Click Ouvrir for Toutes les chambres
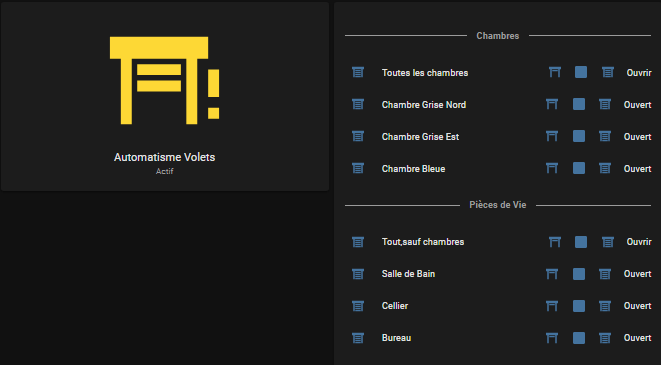Viewport: 661px width, 365px height. pos(639,73)
